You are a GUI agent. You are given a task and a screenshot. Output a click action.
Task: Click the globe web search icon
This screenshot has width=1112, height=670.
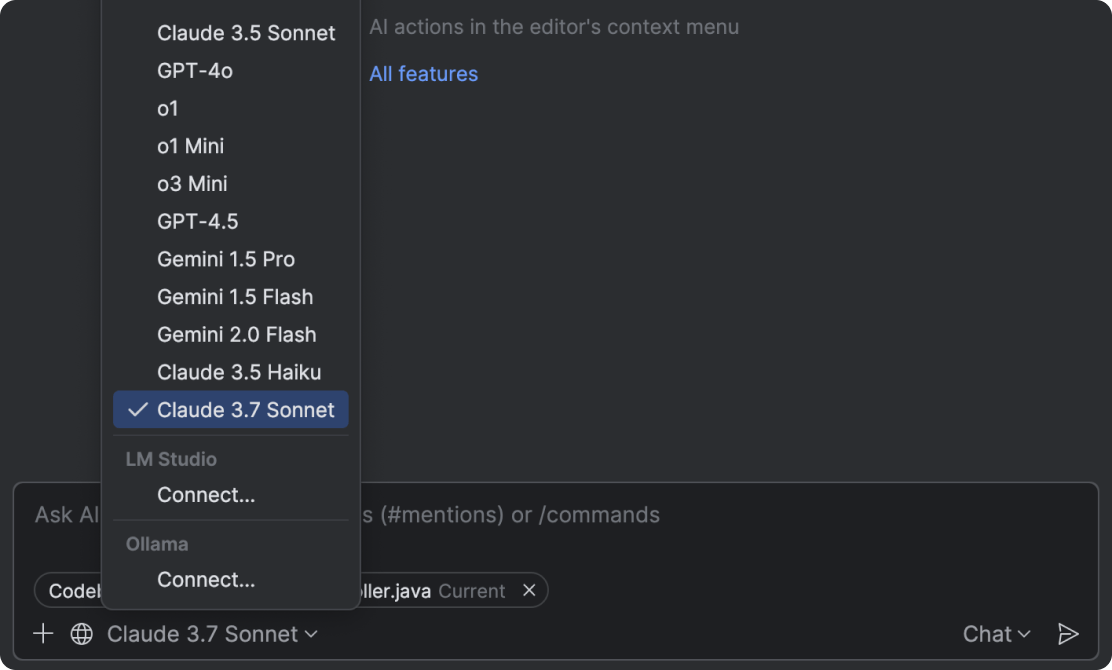click(x=82, y=634)
